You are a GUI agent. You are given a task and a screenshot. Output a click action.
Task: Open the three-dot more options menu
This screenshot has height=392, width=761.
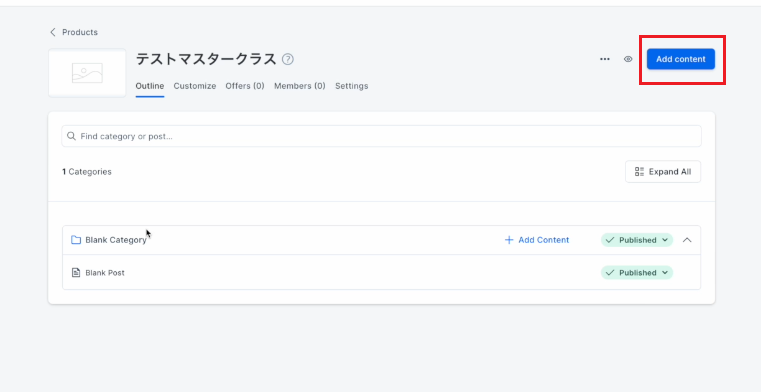604,59
